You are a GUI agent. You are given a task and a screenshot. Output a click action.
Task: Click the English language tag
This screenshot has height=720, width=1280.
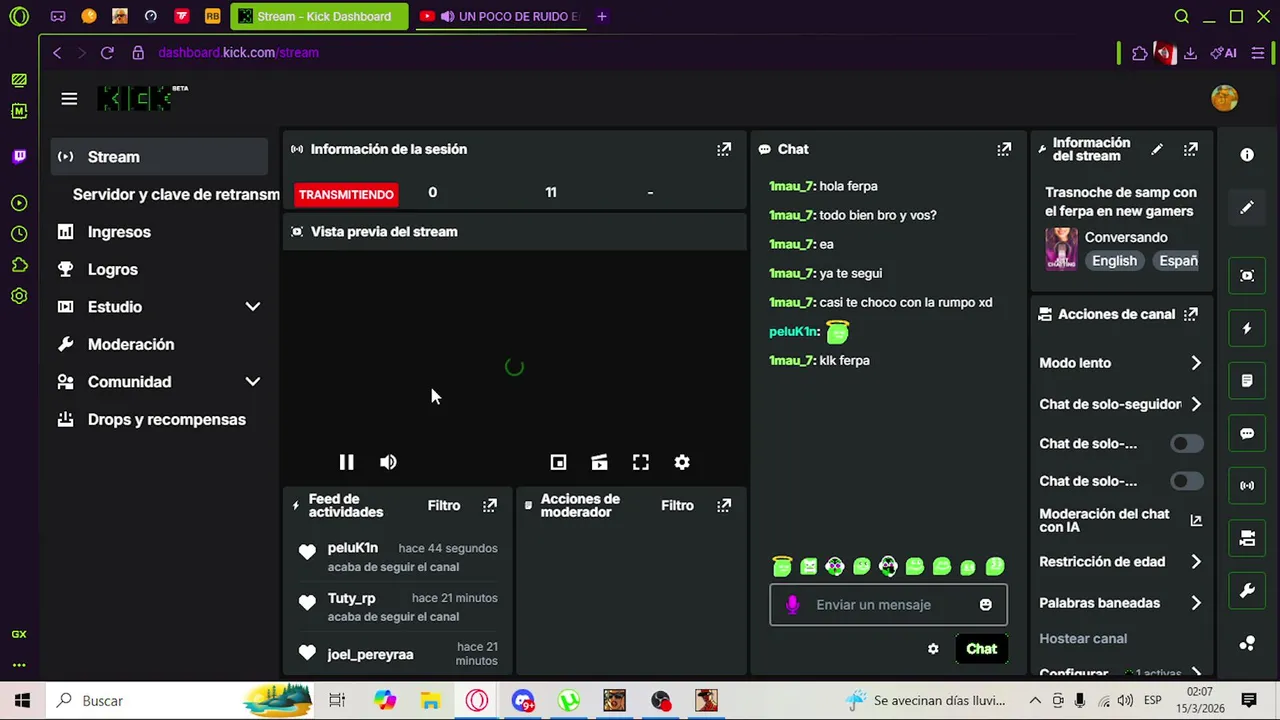click(x=1114, y=261)
